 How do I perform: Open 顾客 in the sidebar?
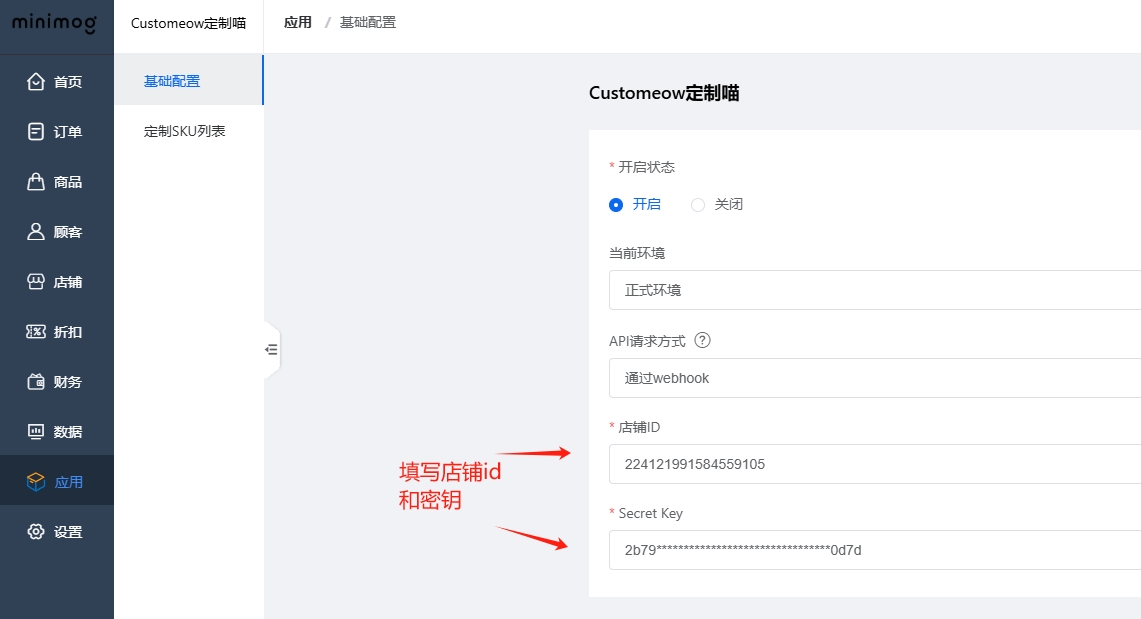click(x=57, y=231)
